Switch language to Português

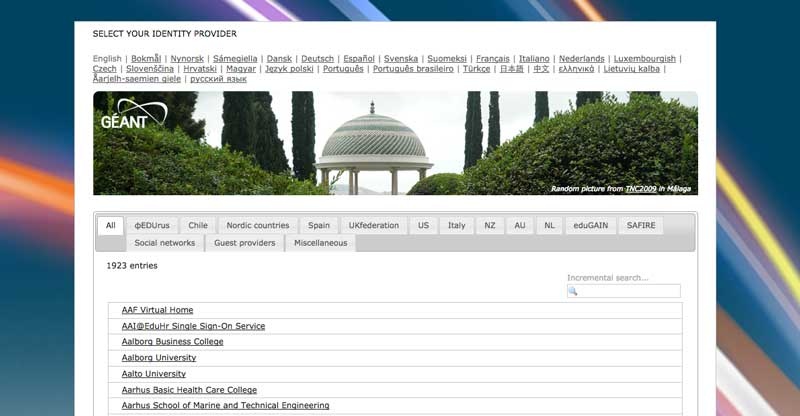click(x=343, y=69)
